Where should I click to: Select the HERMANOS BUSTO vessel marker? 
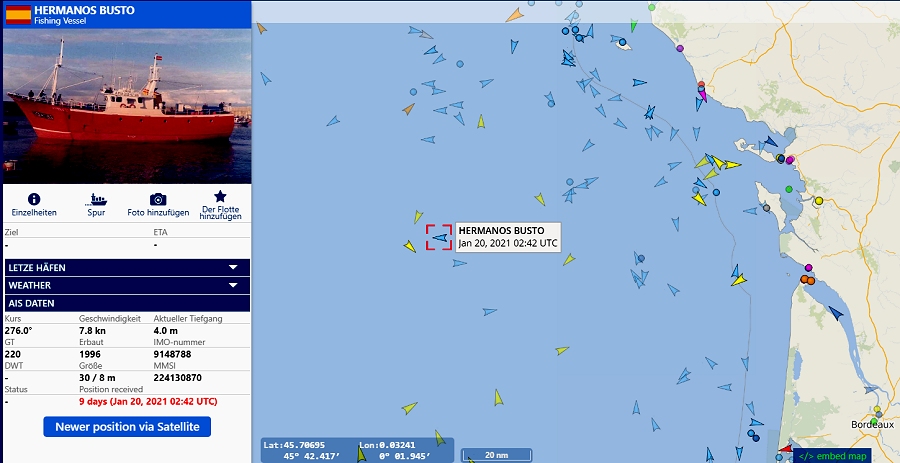click(x=440, y=237)
